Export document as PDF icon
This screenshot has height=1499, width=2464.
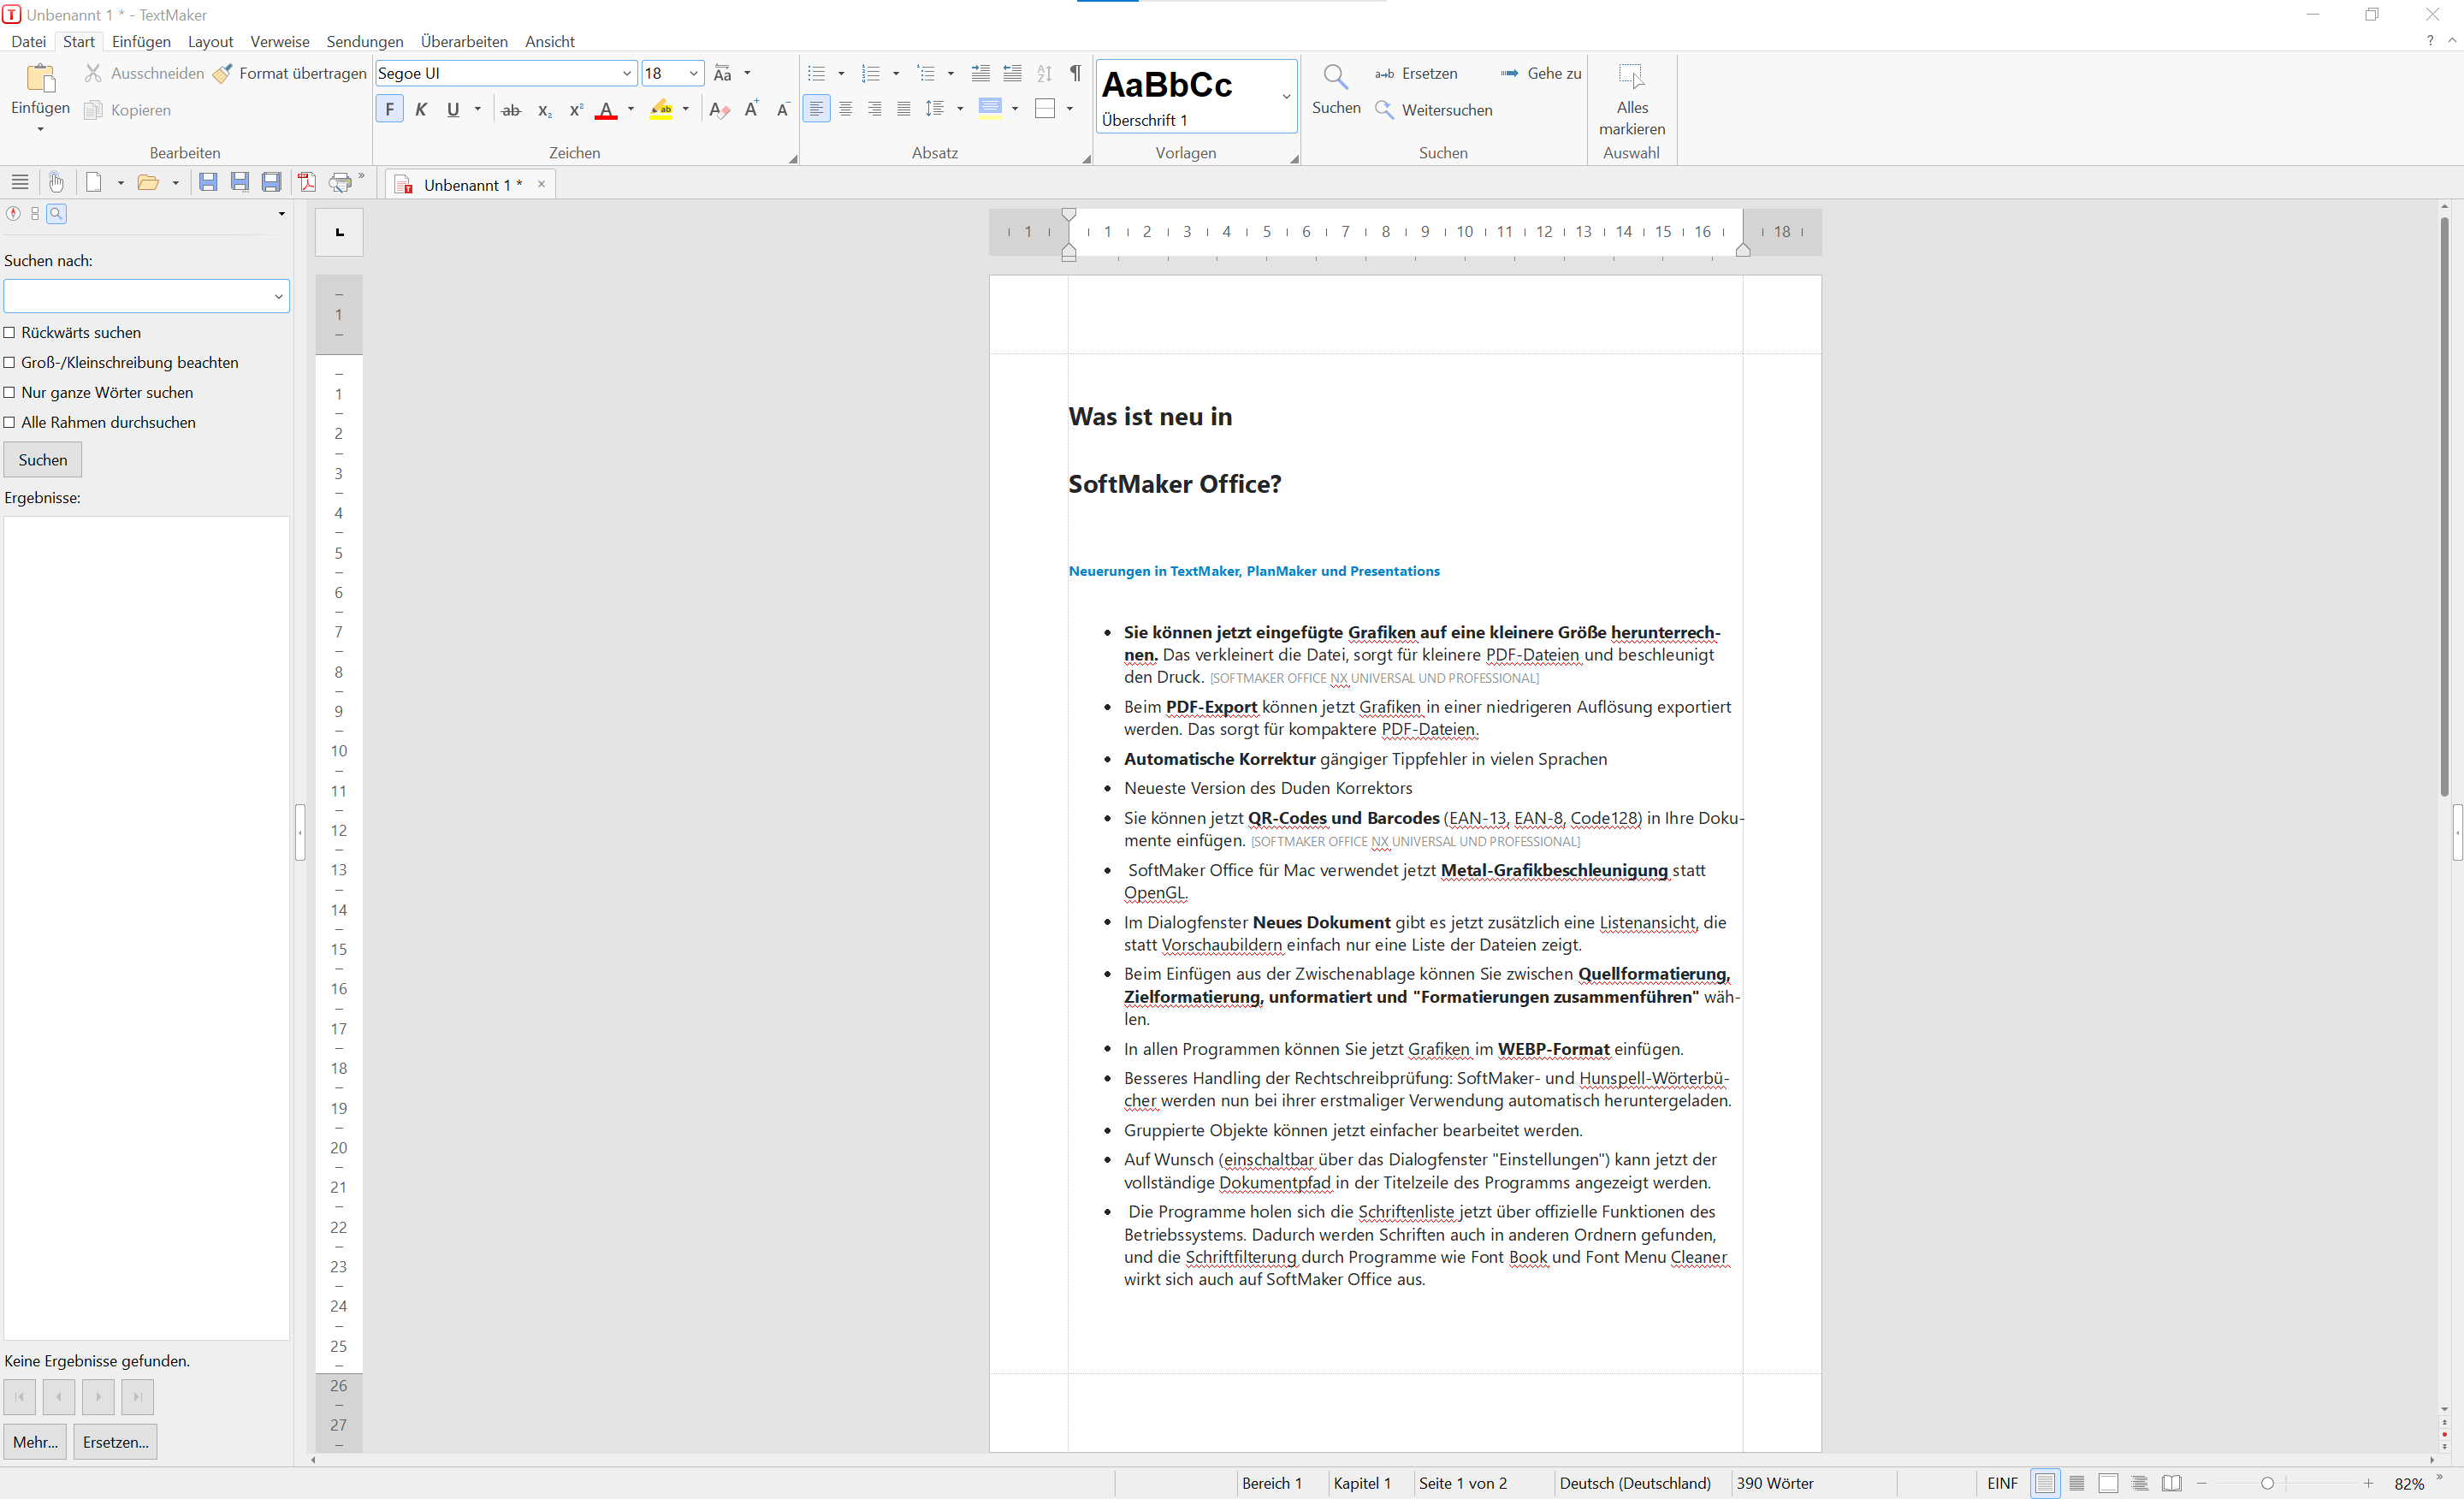(307, 183)
